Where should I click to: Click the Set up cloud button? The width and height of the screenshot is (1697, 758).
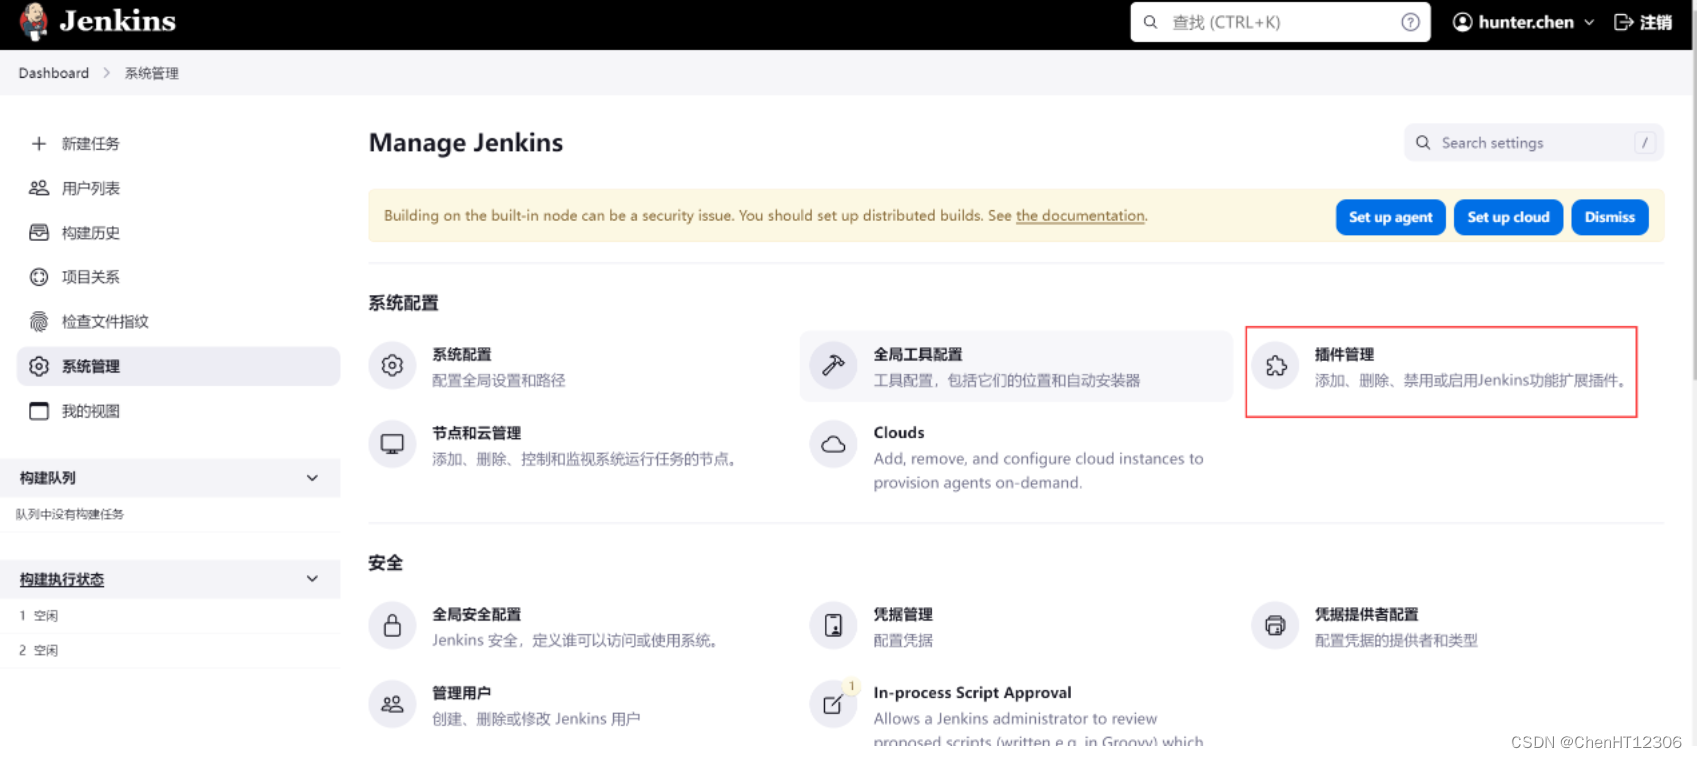point(1508,217)
